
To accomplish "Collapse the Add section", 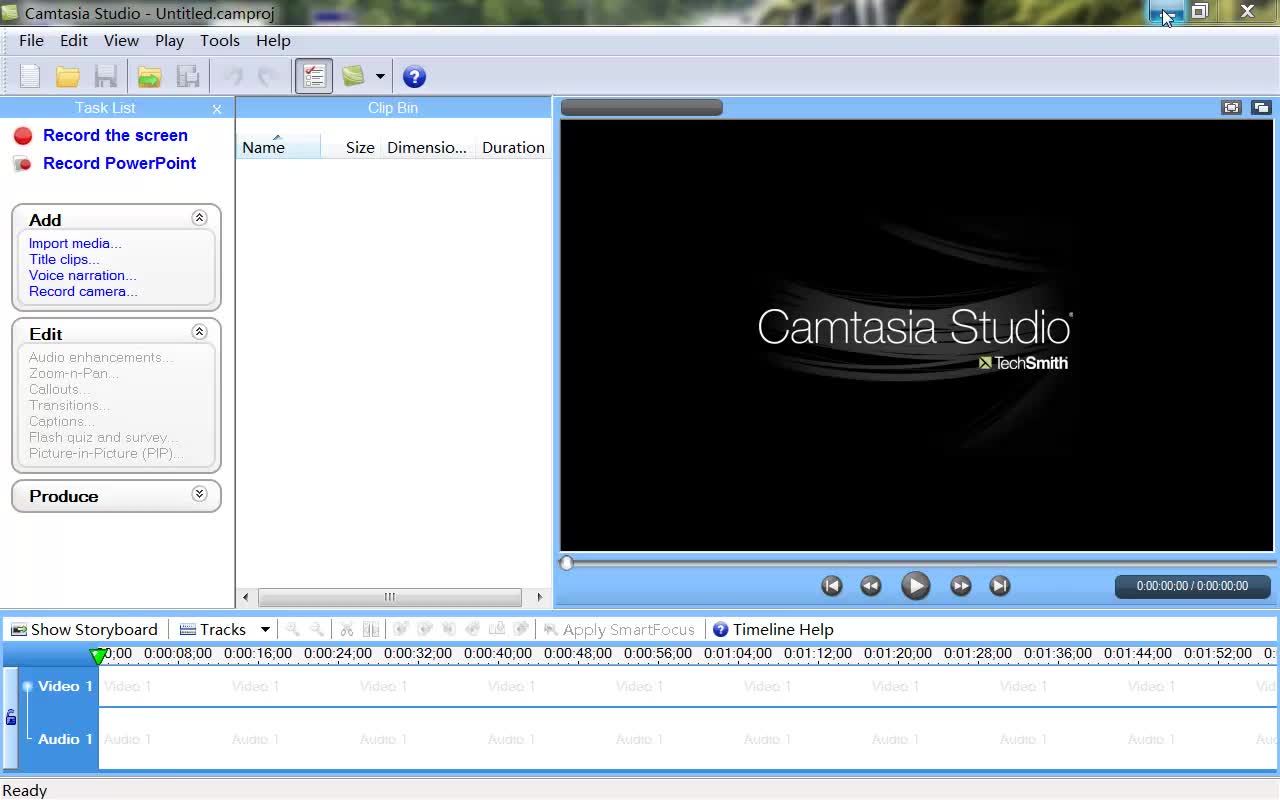I will tap(199, 218).
